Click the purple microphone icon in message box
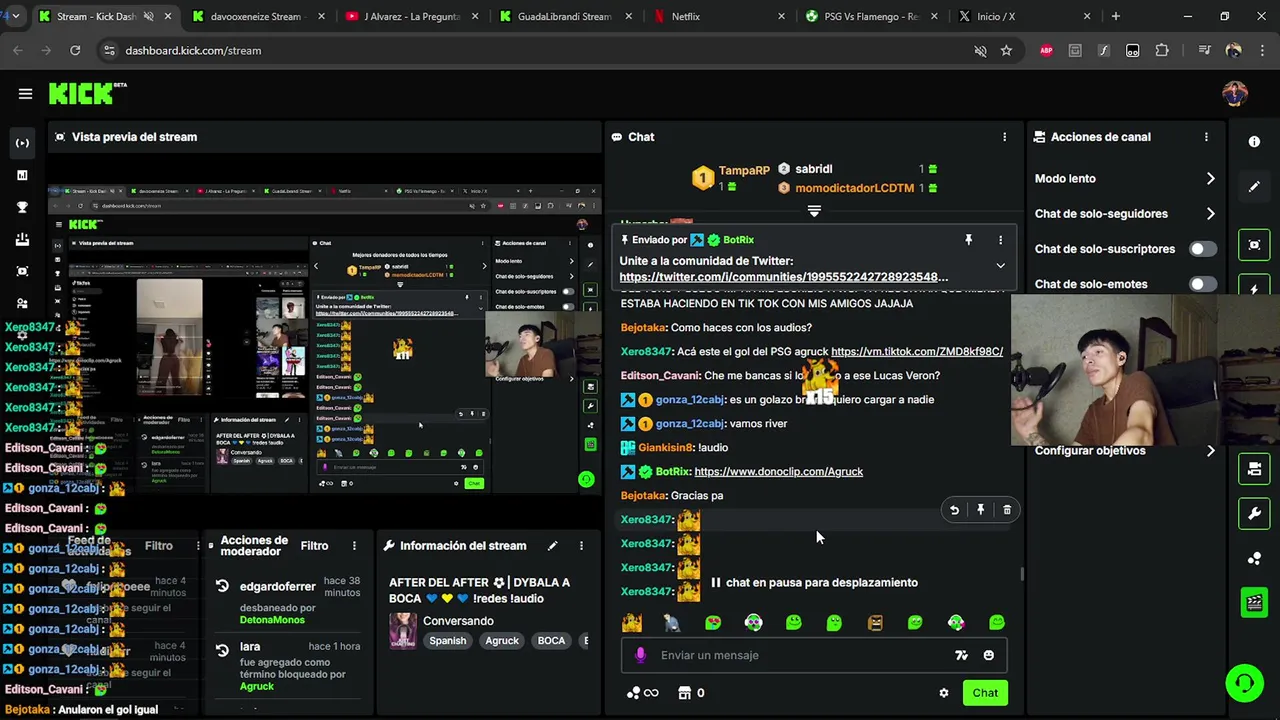Screen dimensions: 1280x720 click(641, 655)
